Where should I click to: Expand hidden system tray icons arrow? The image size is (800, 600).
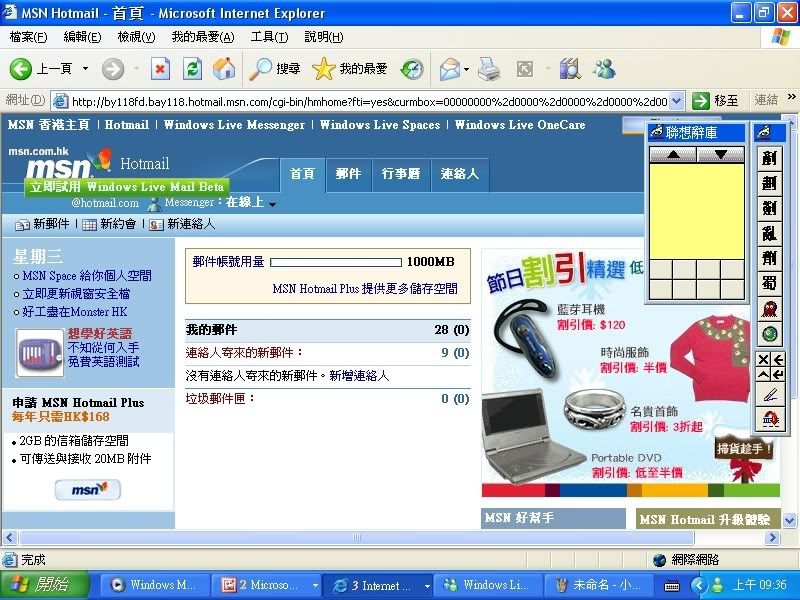tap(698, 585)
